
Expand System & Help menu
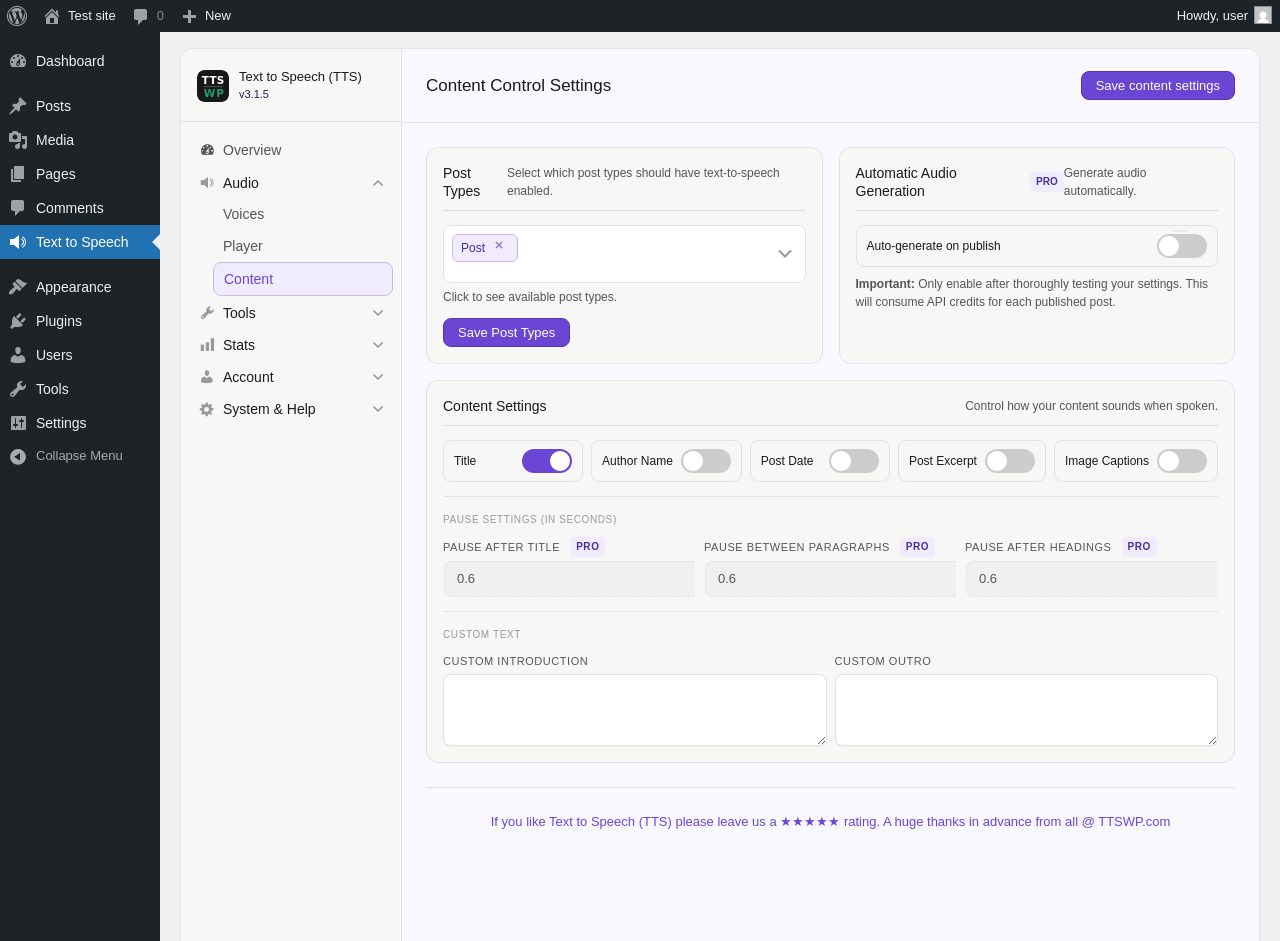point(378,409)
